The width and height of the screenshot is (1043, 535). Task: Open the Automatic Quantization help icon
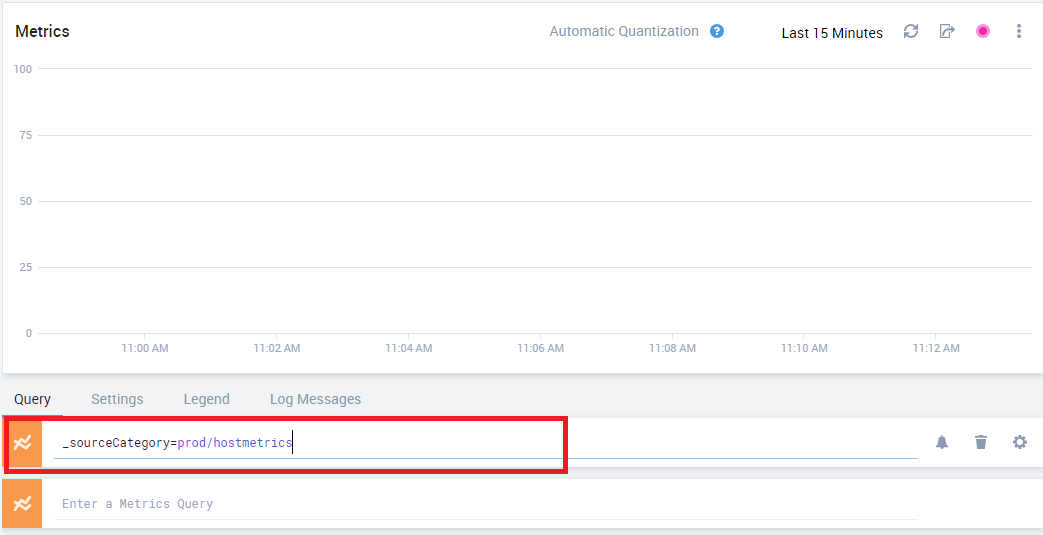point(716,31)
